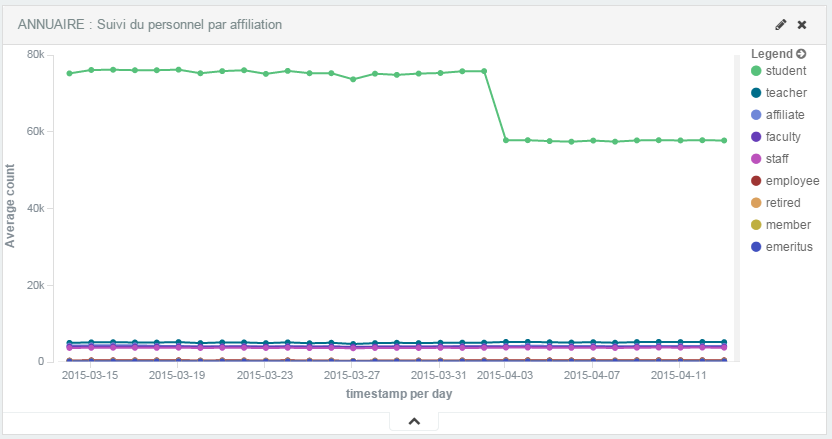The width and height of the screenshot is (832, 439).
Task: Toggle the faculty legend entry
Action: click(x=784, y=137)
